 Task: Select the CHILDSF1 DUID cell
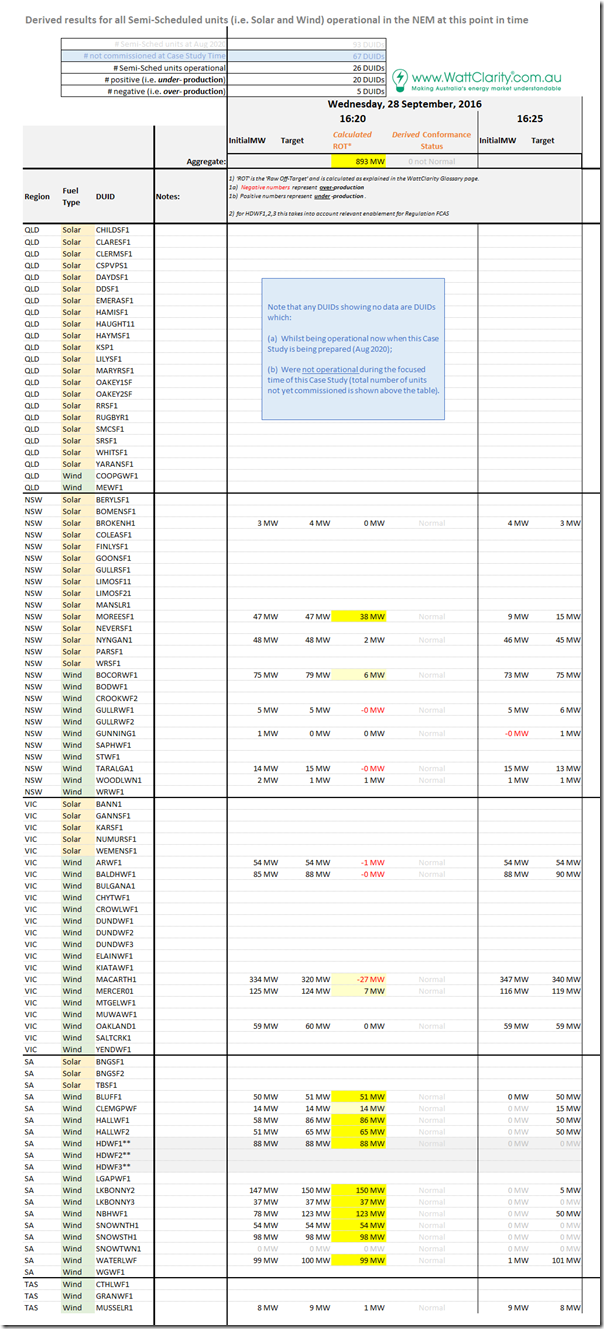pos(113,230)
